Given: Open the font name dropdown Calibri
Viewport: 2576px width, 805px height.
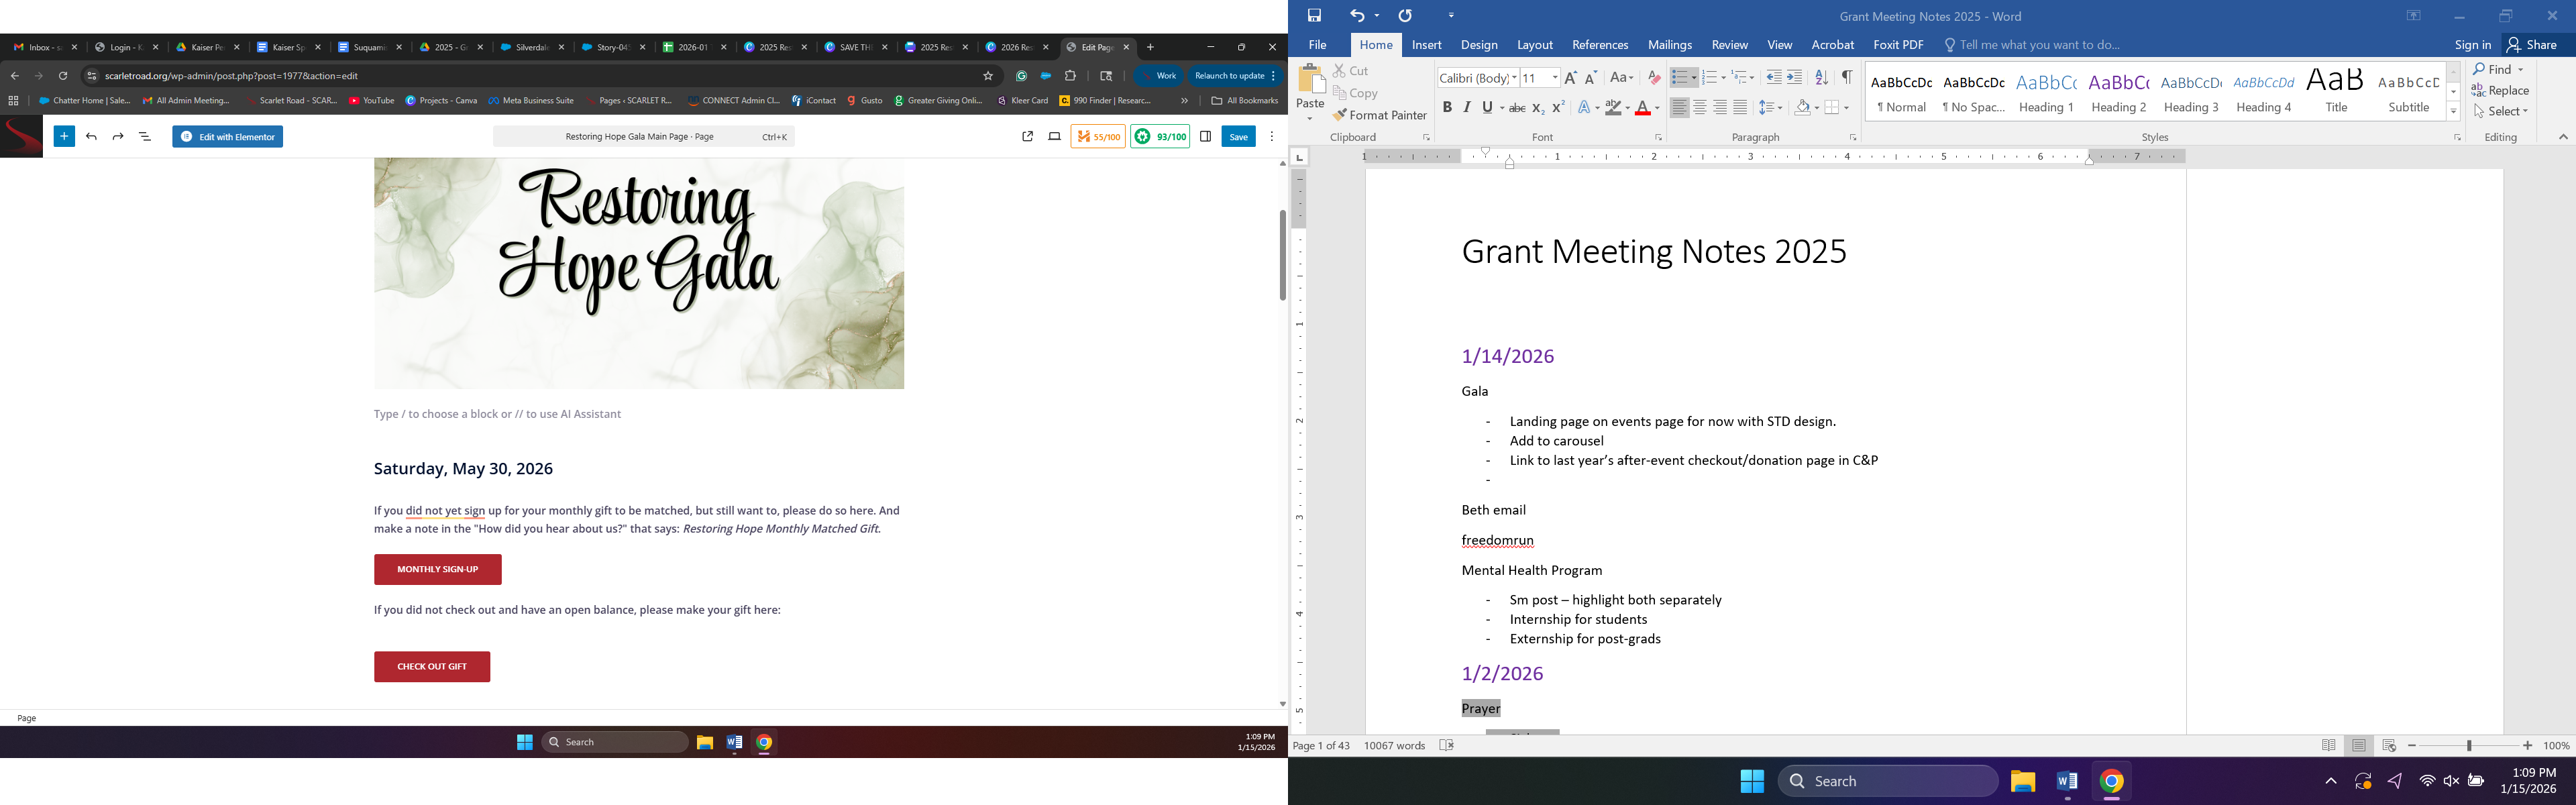Looking at the screenshot, I should pyautogui.click(x=1514, y=78).
